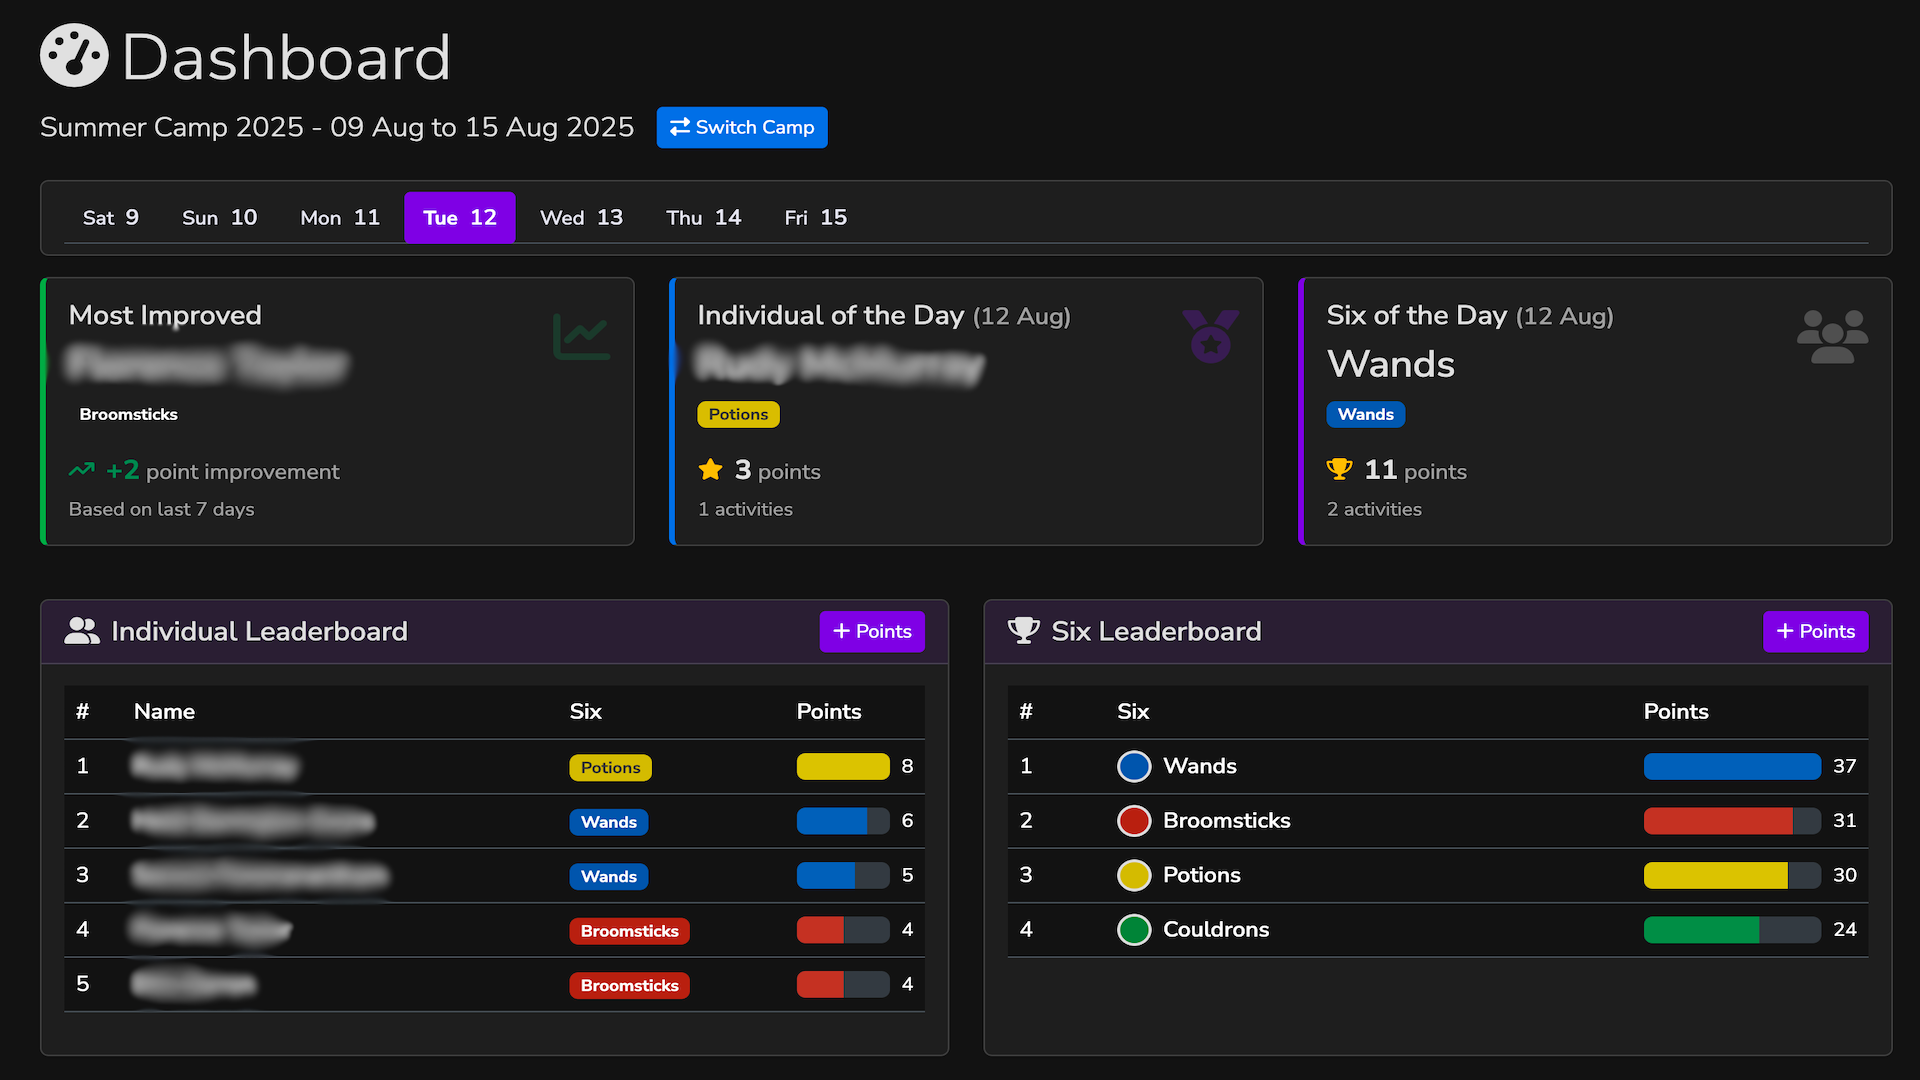
Task: Click +Points on the Six Leaderboard
Action: [1816, 631]
